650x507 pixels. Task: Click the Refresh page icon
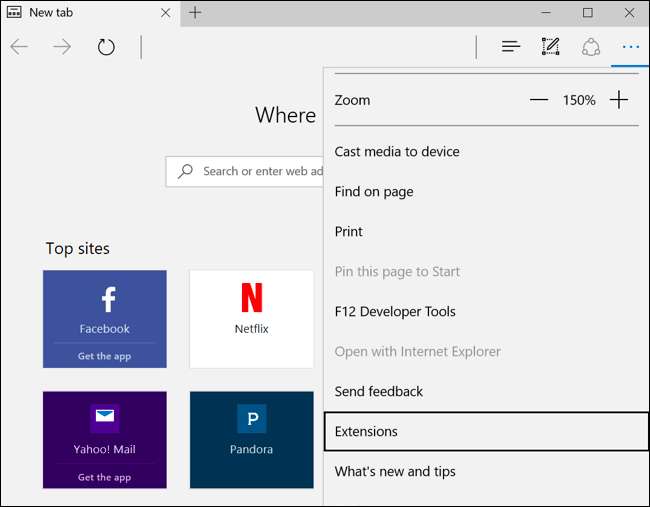click(x=106, y=47)
